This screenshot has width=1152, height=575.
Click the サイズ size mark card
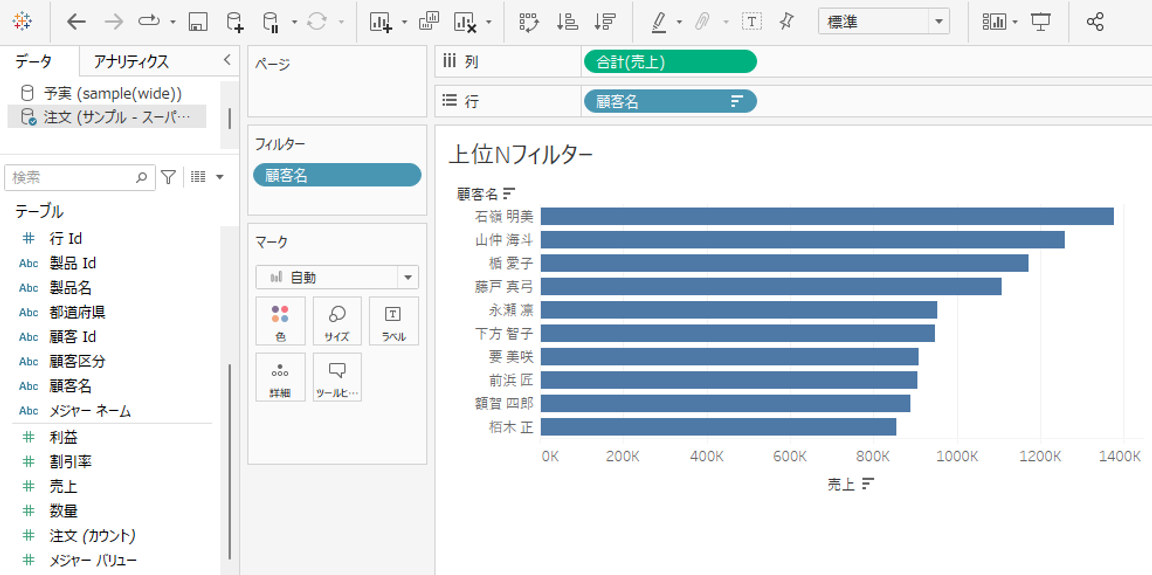337,321
